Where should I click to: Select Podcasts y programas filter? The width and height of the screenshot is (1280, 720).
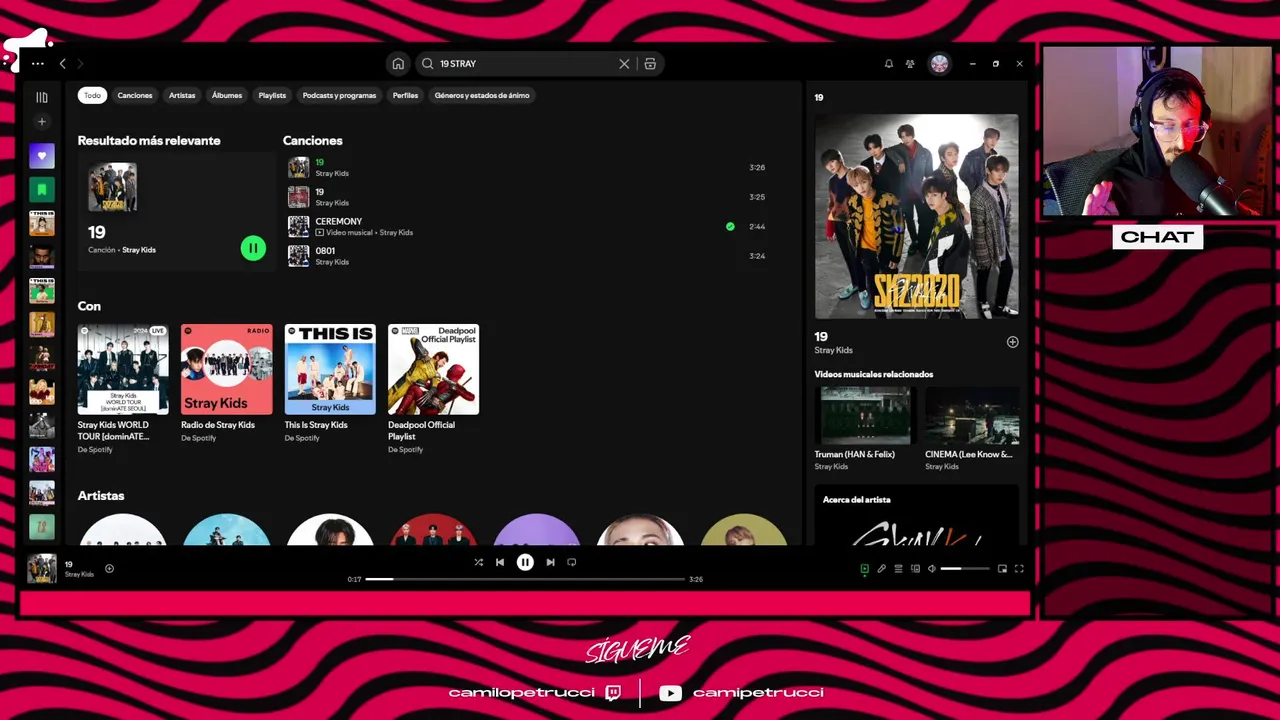tap(339, 95)
